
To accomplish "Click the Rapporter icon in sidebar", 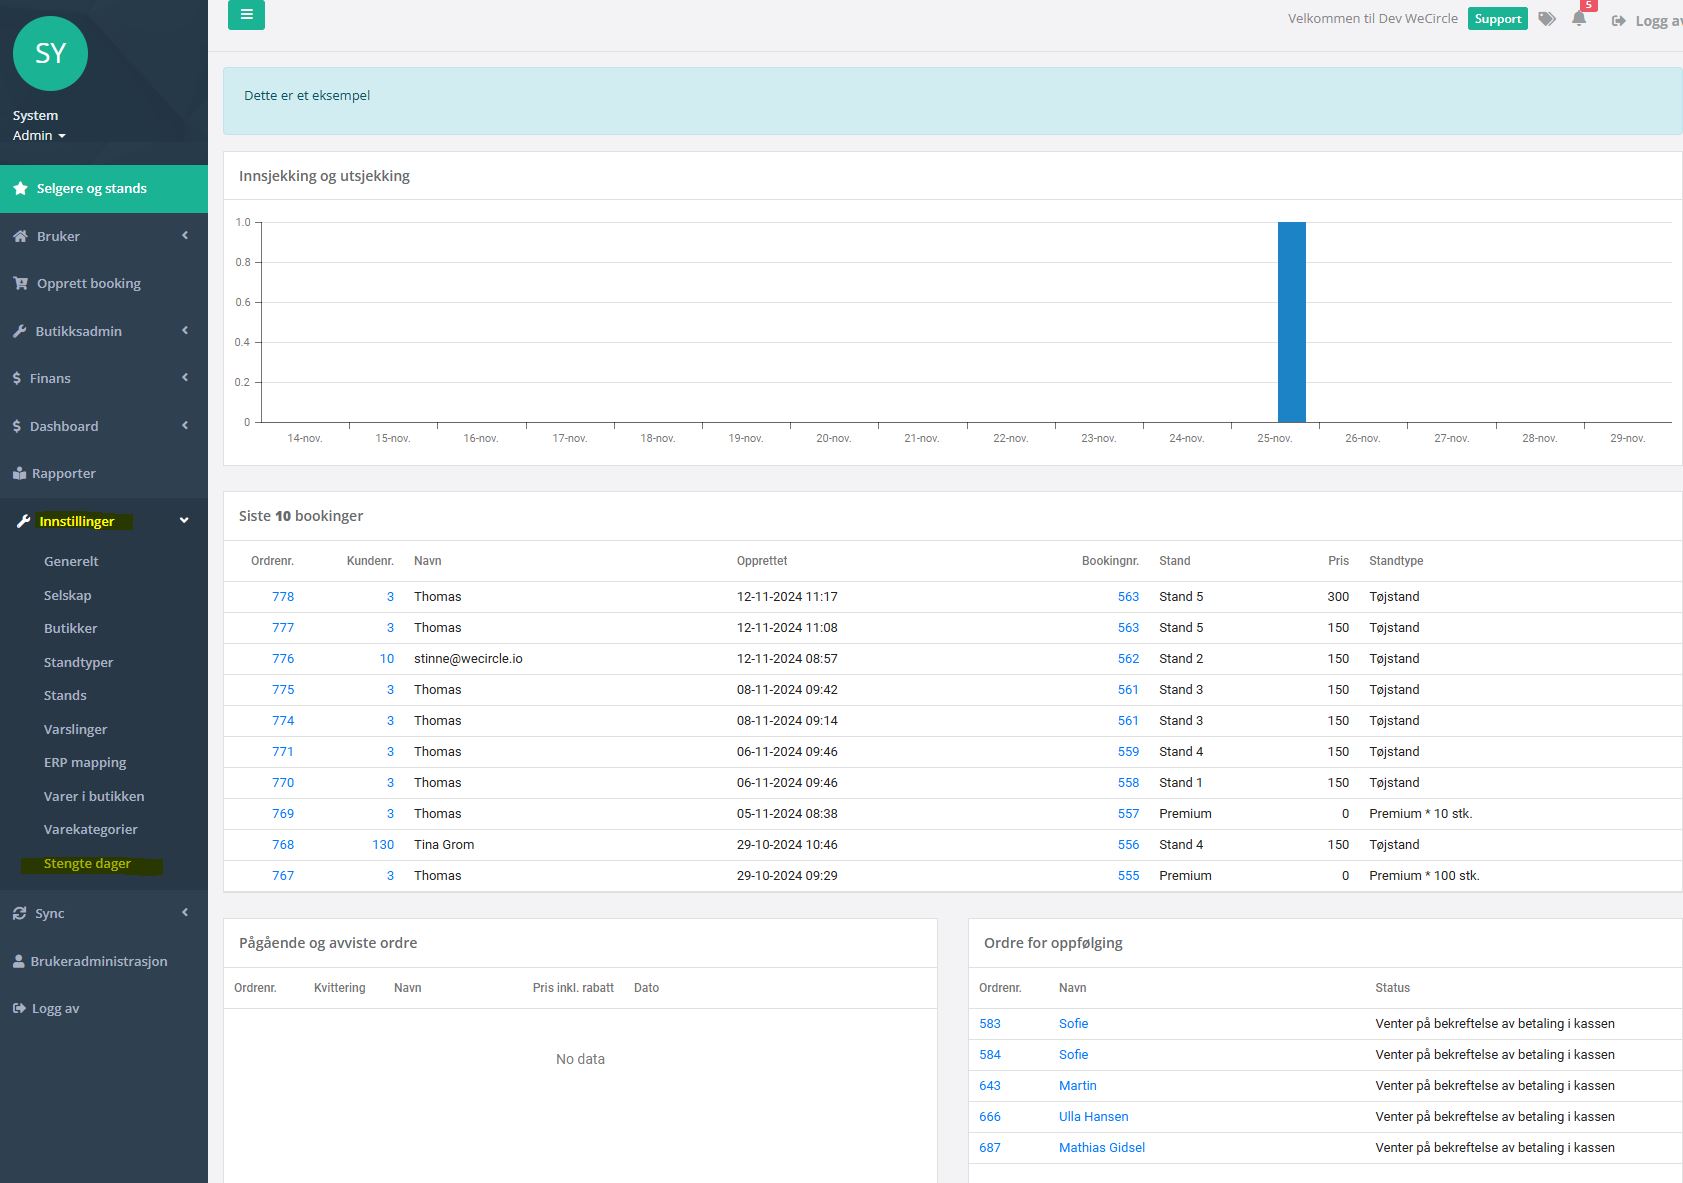I will pyautogui.click(x=19, y=474).
